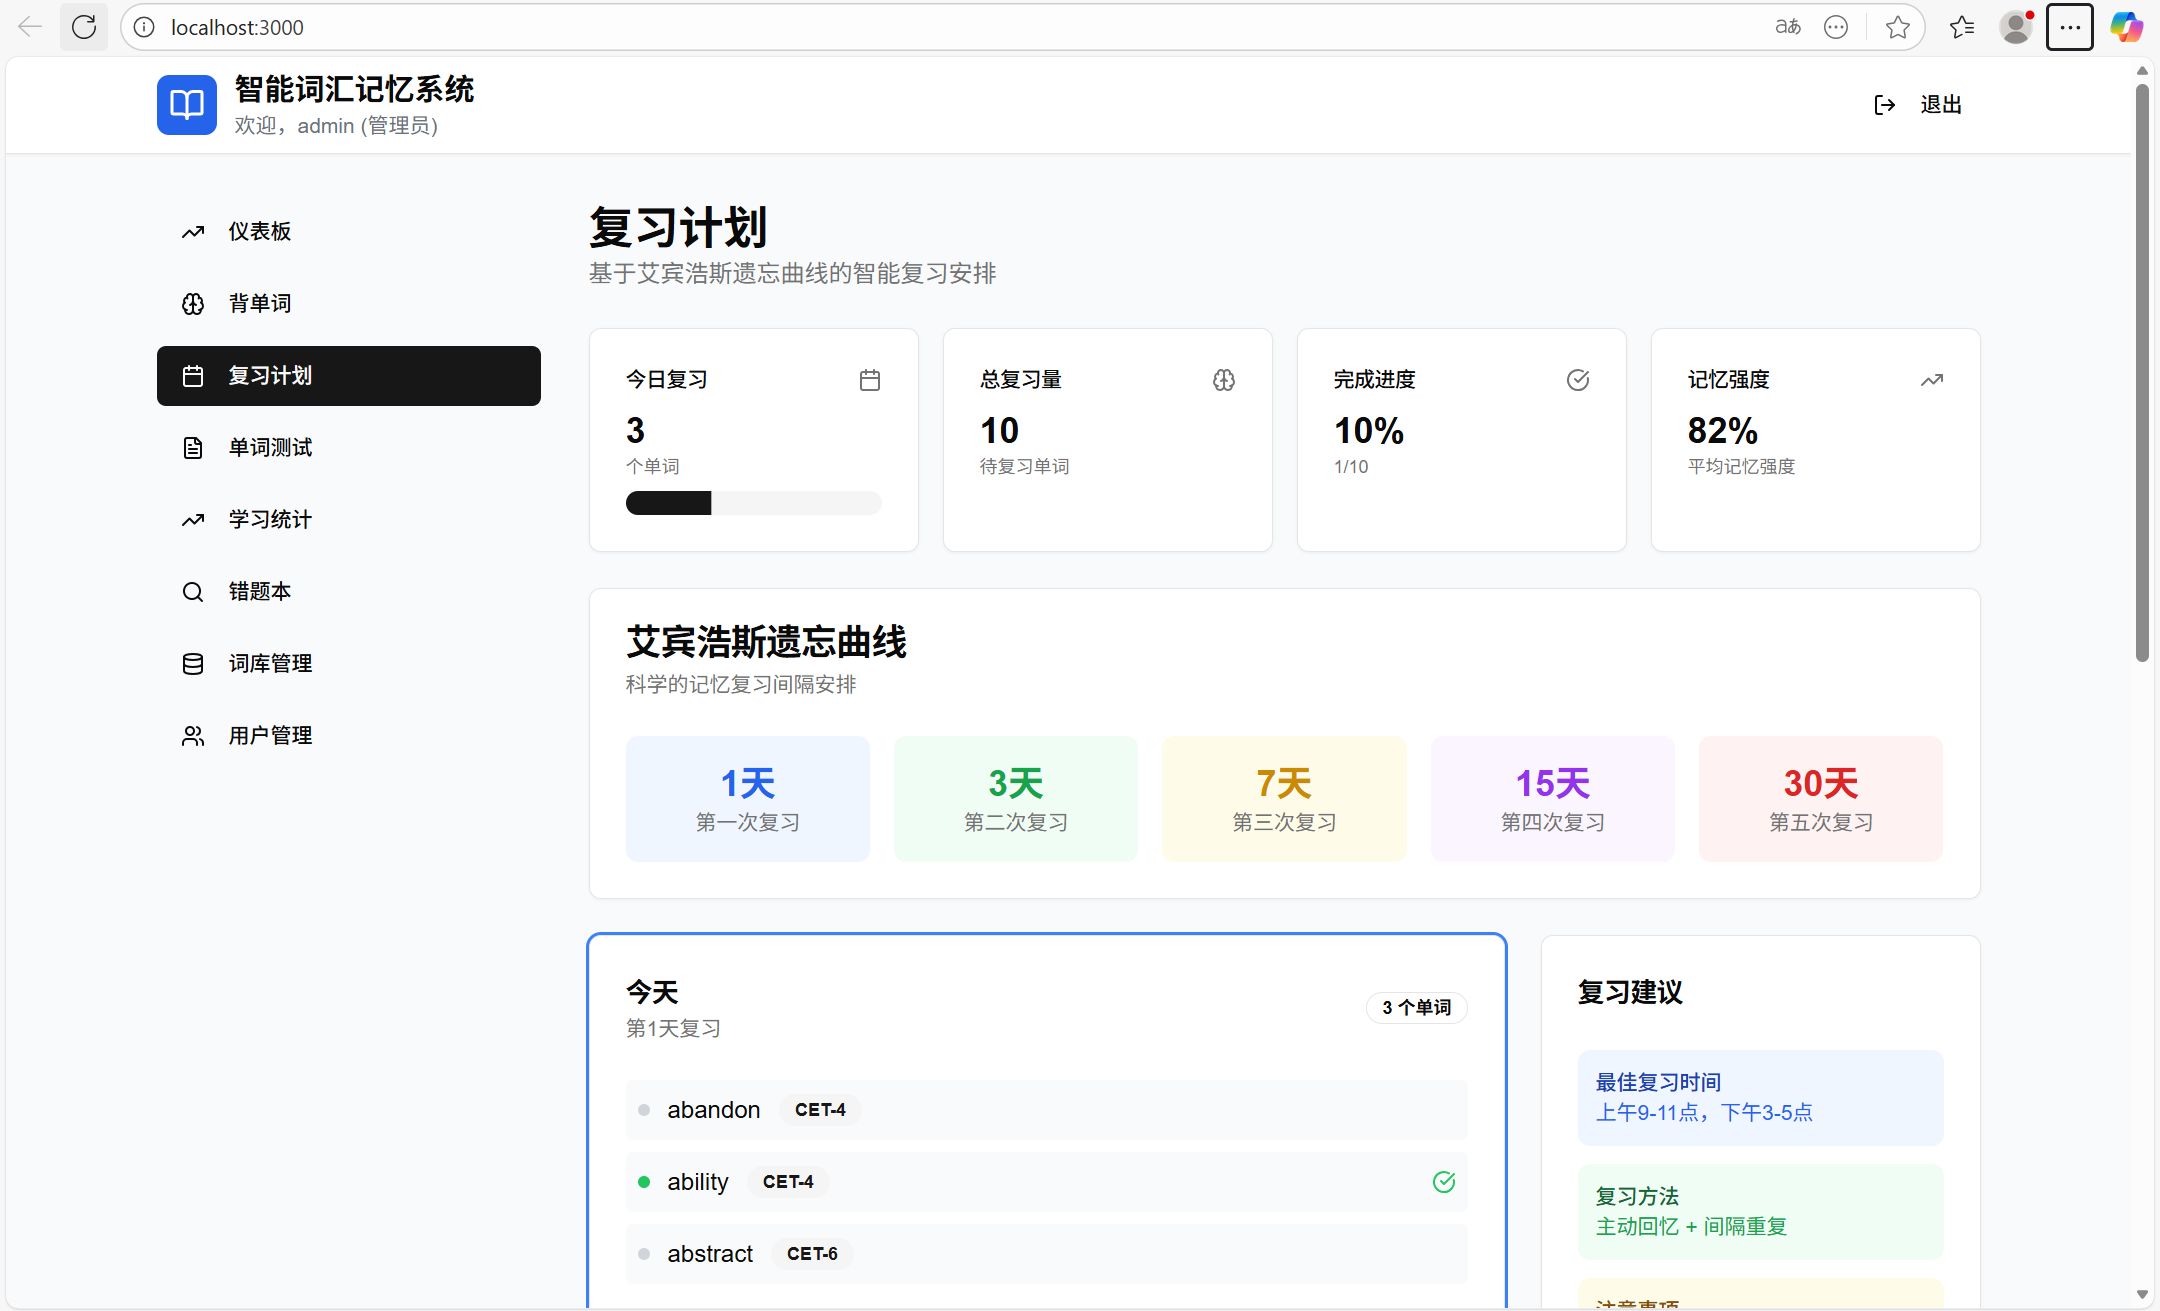
Task: Open 用户管理 via the users icon
Action: (193, 735)
